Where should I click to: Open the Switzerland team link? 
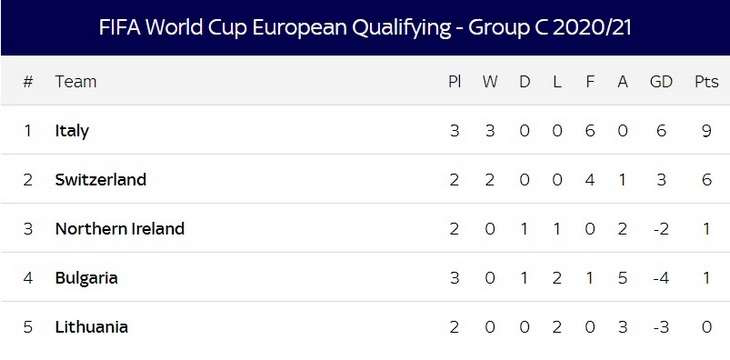coord(101,179)
